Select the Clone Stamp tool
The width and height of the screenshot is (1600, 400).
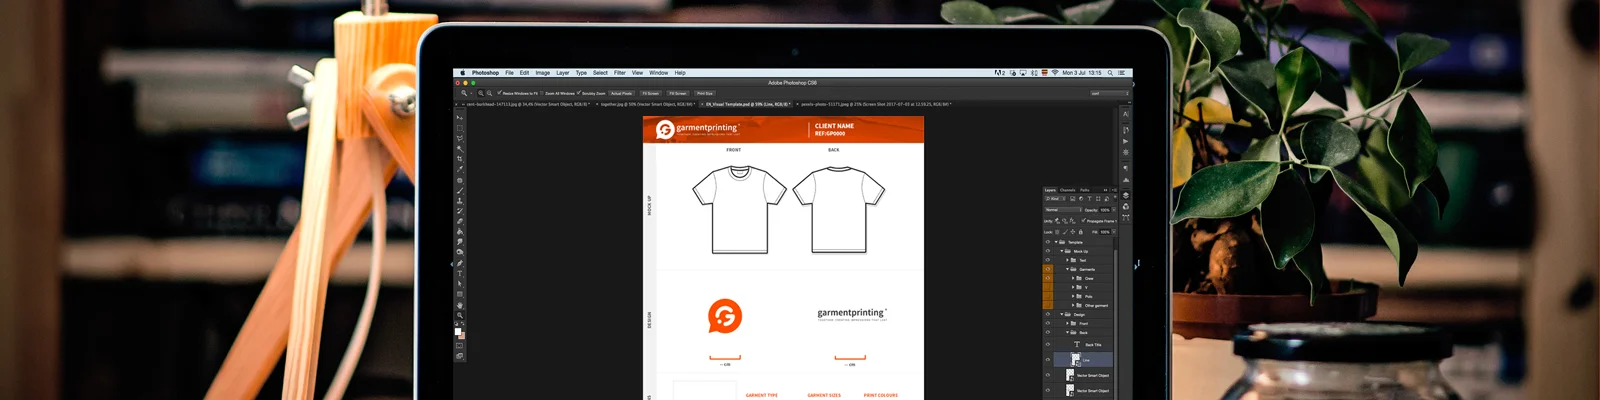[460, 200]
